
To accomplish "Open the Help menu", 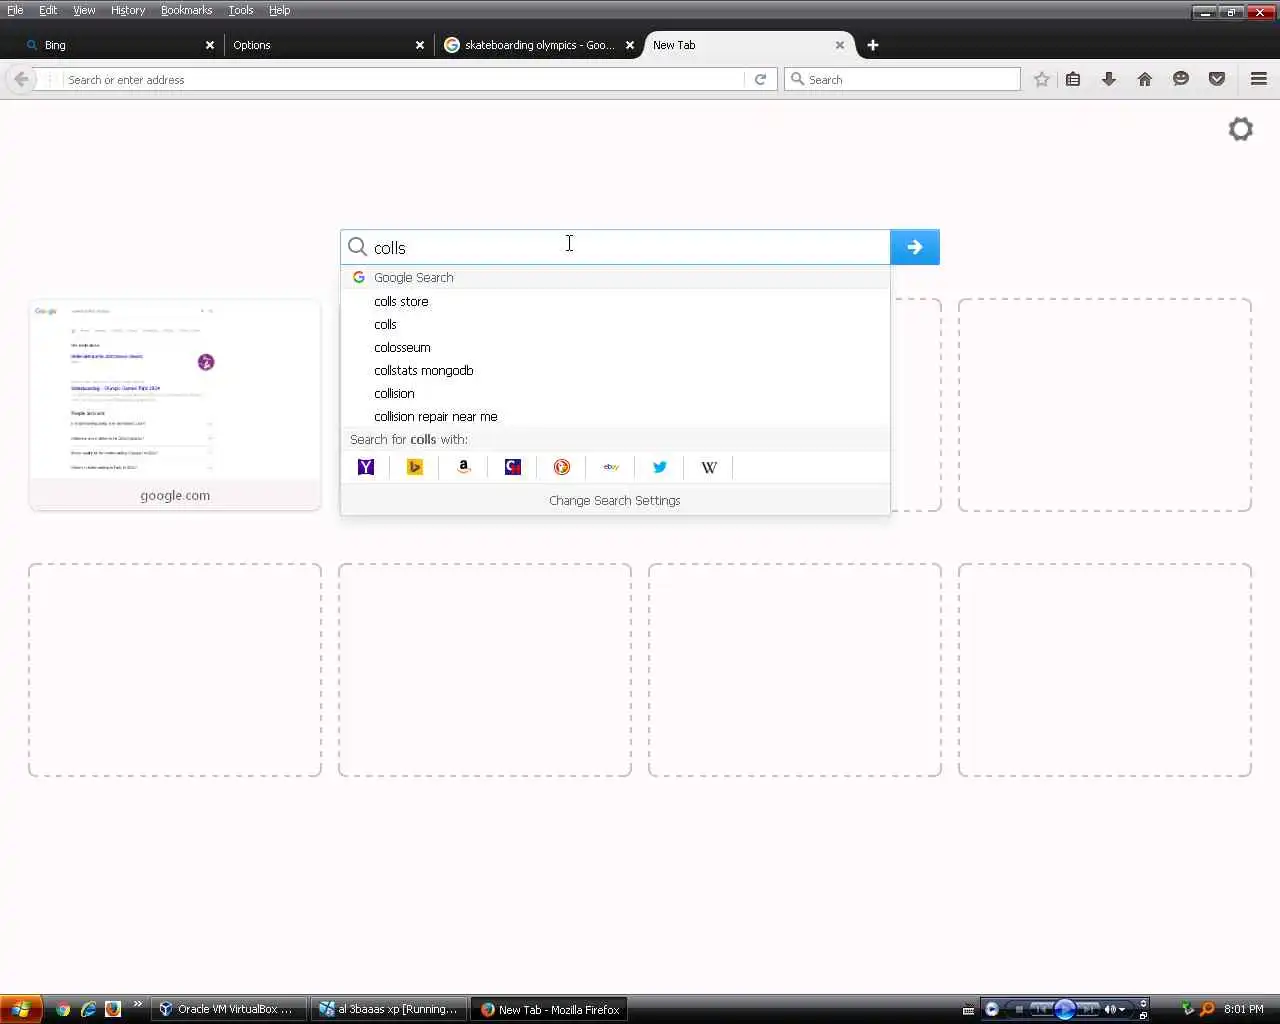I will pos(279,10).
